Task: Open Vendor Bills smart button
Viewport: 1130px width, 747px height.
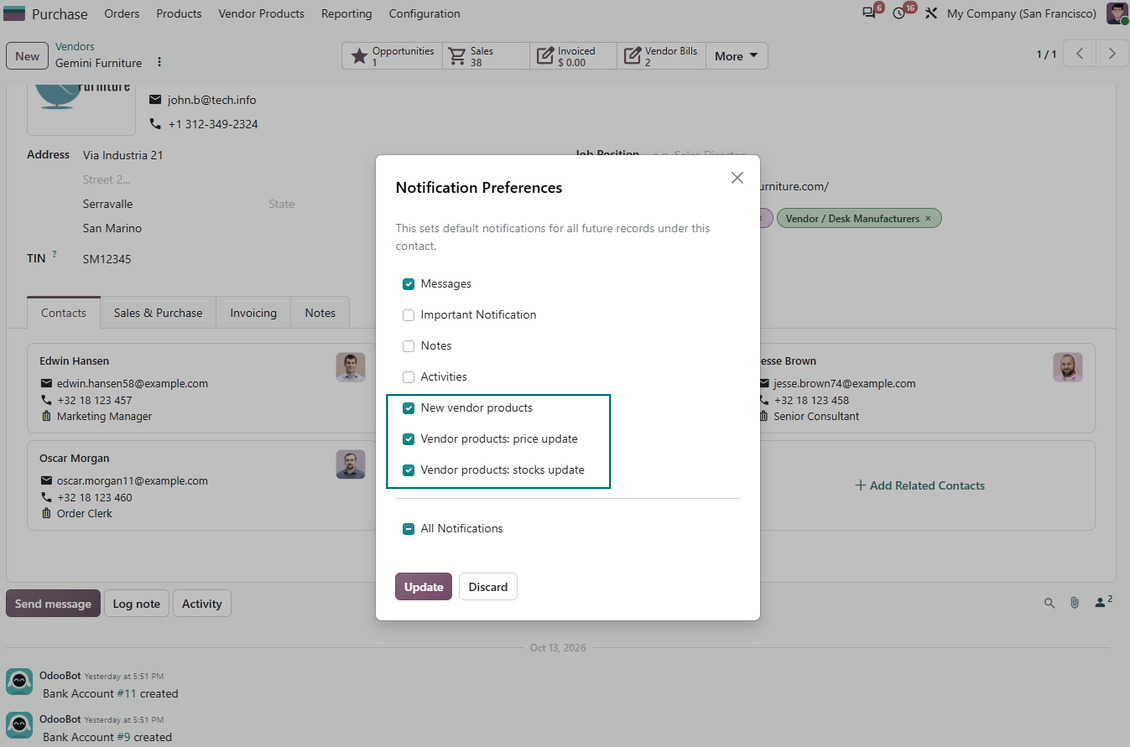Action: click(x=661, y=56)
